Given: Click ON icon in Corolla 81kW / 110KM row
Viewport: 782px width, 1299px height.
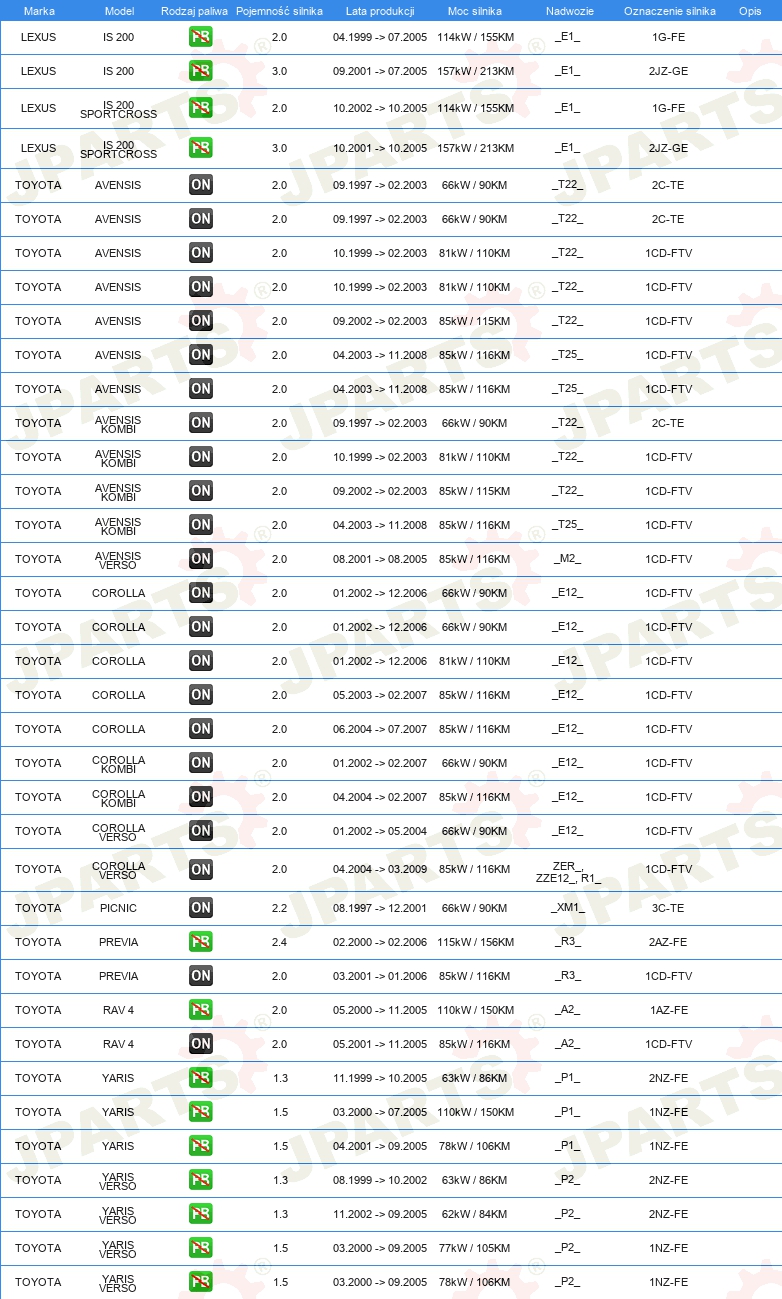Looking at the screenshot, I should [201, 661].
